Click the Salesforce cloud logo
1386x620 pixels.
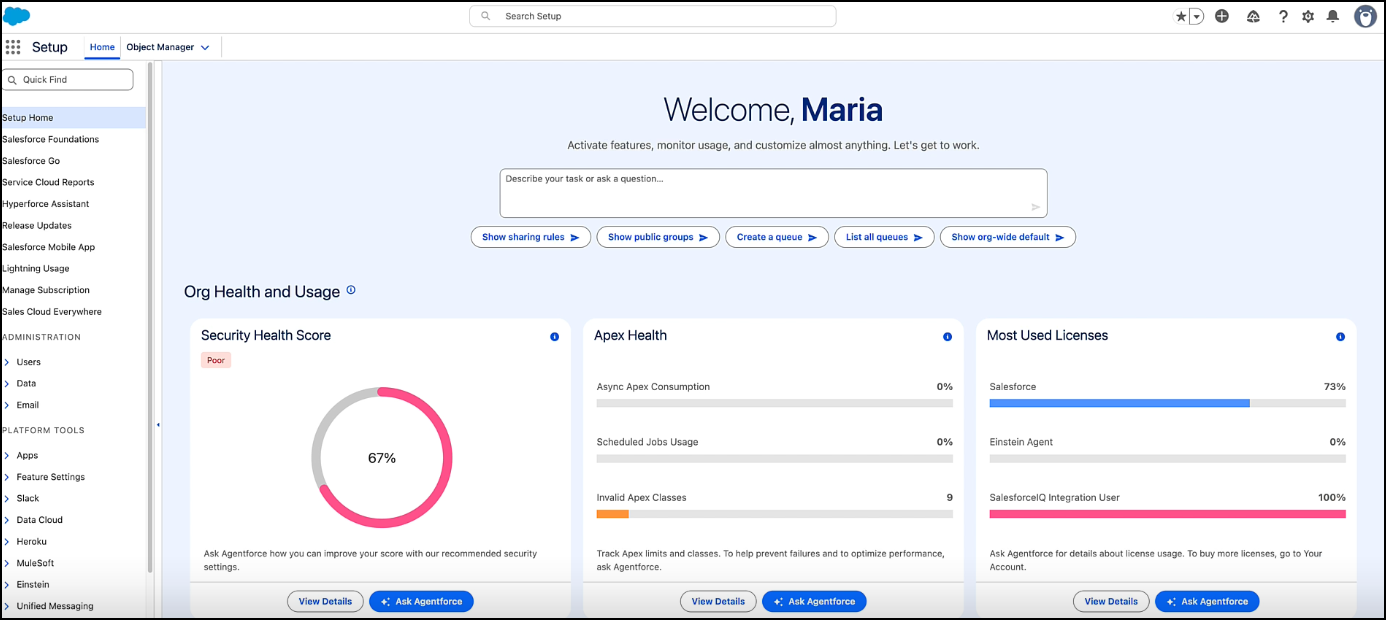[x=17, y=16]
